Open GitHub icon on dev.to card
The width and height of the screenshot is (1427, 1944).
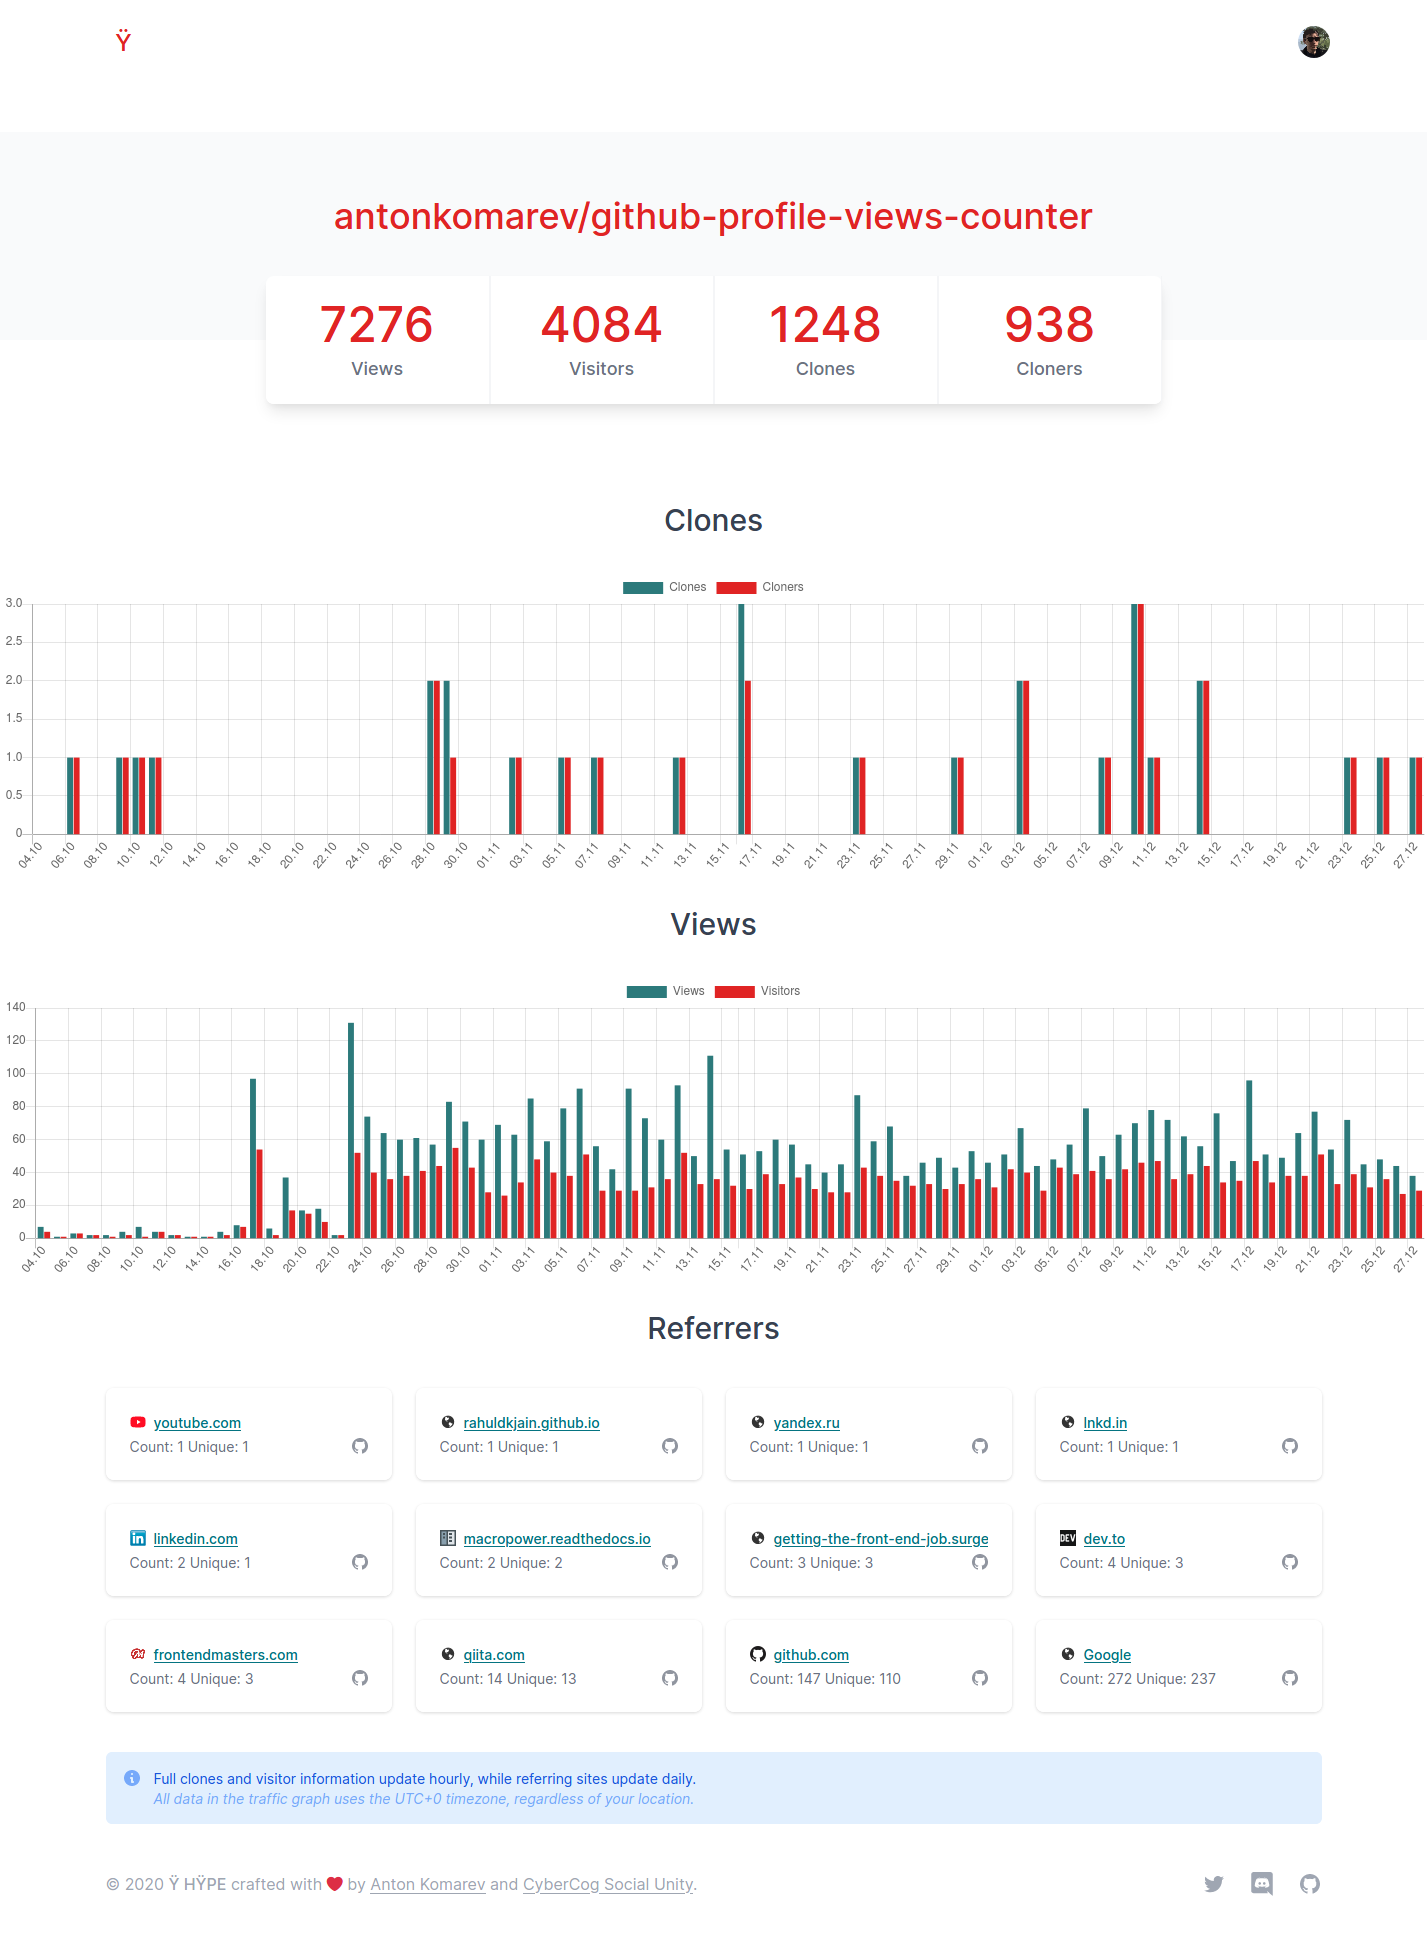pos(1290,1562)
